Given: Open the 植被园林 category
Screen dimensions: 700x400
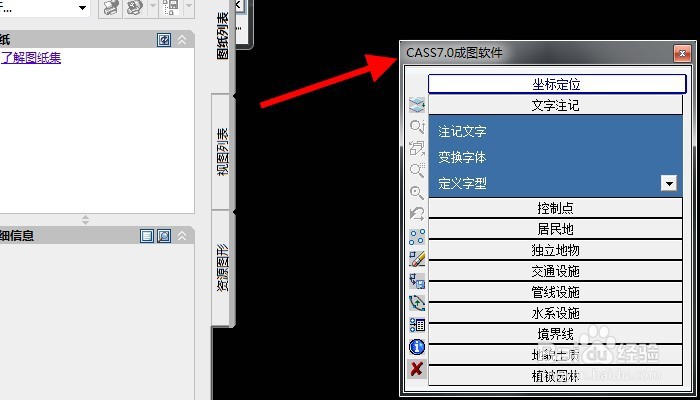Looking at the screenshot, I should coord(555,376).
